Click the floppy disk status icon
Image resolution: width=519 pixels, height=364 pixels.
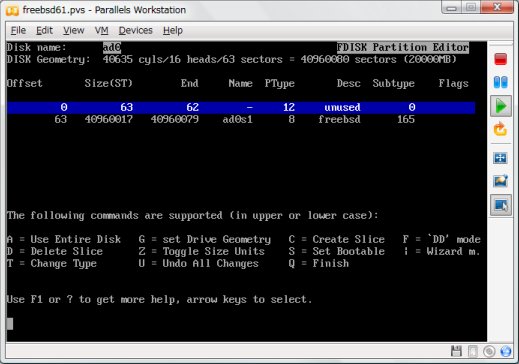point(456,351)
